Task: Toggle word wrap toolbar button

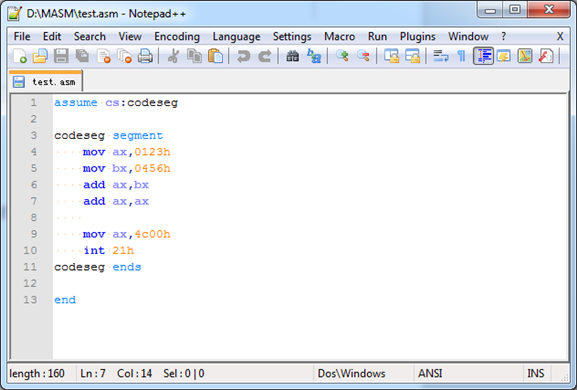Action: [440, 56]
